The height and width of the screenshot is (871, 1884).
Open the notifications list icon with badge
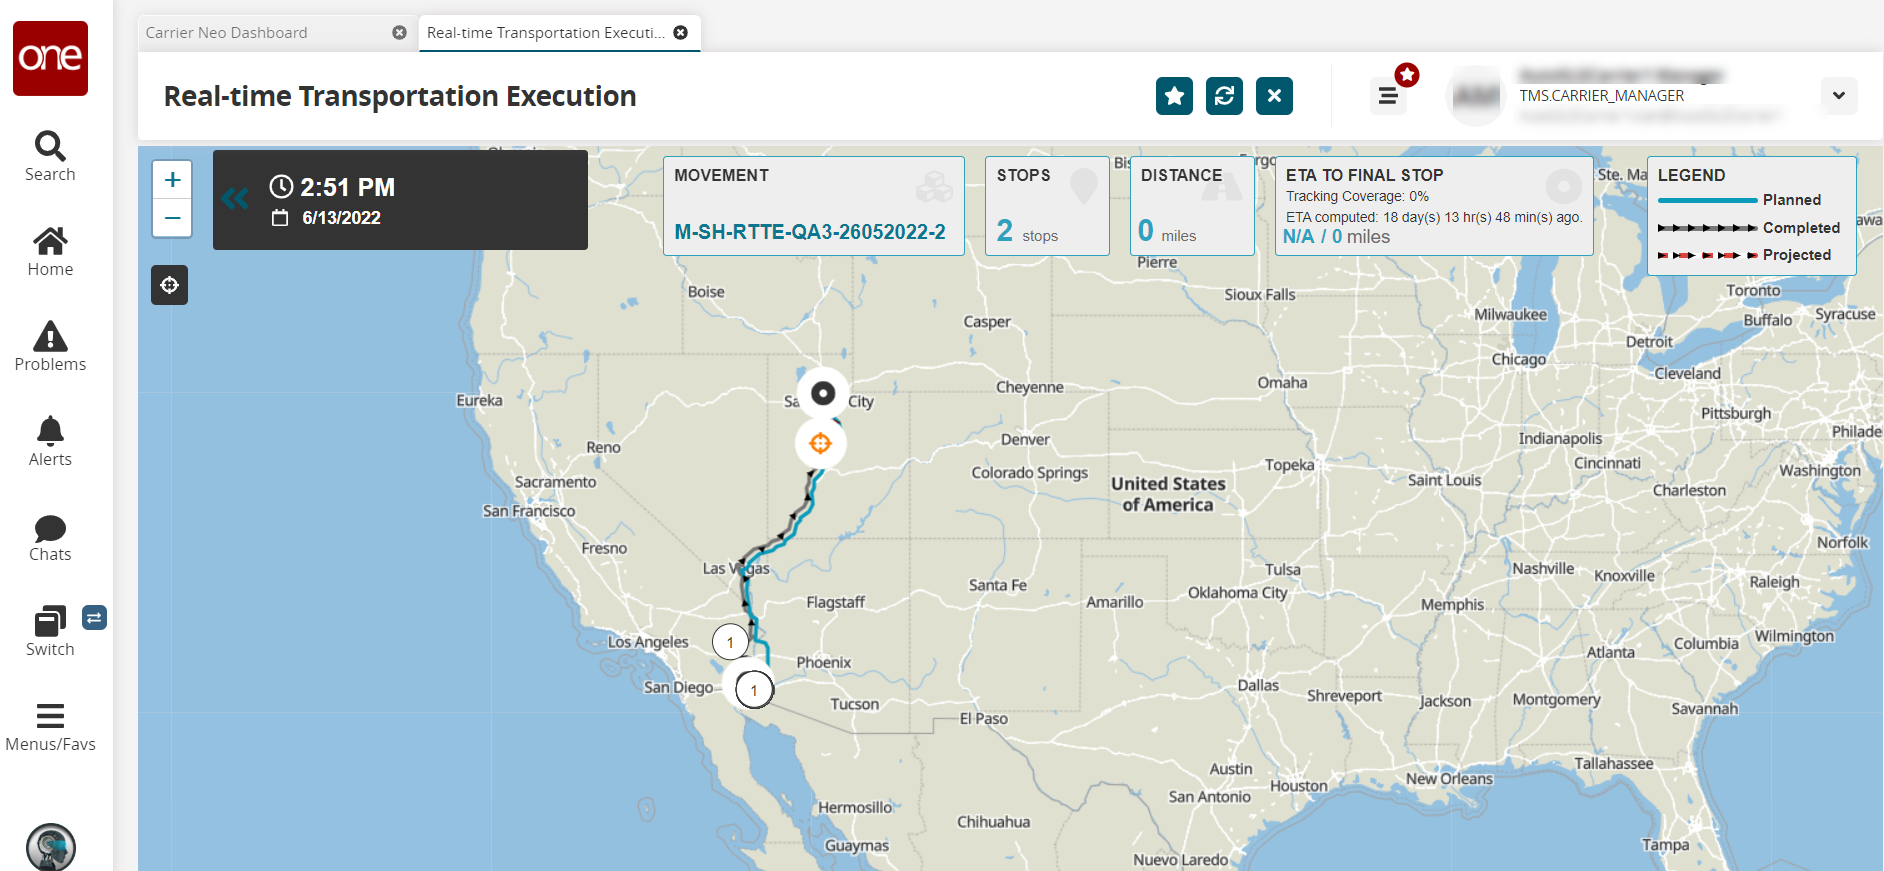click(1388, 96)
